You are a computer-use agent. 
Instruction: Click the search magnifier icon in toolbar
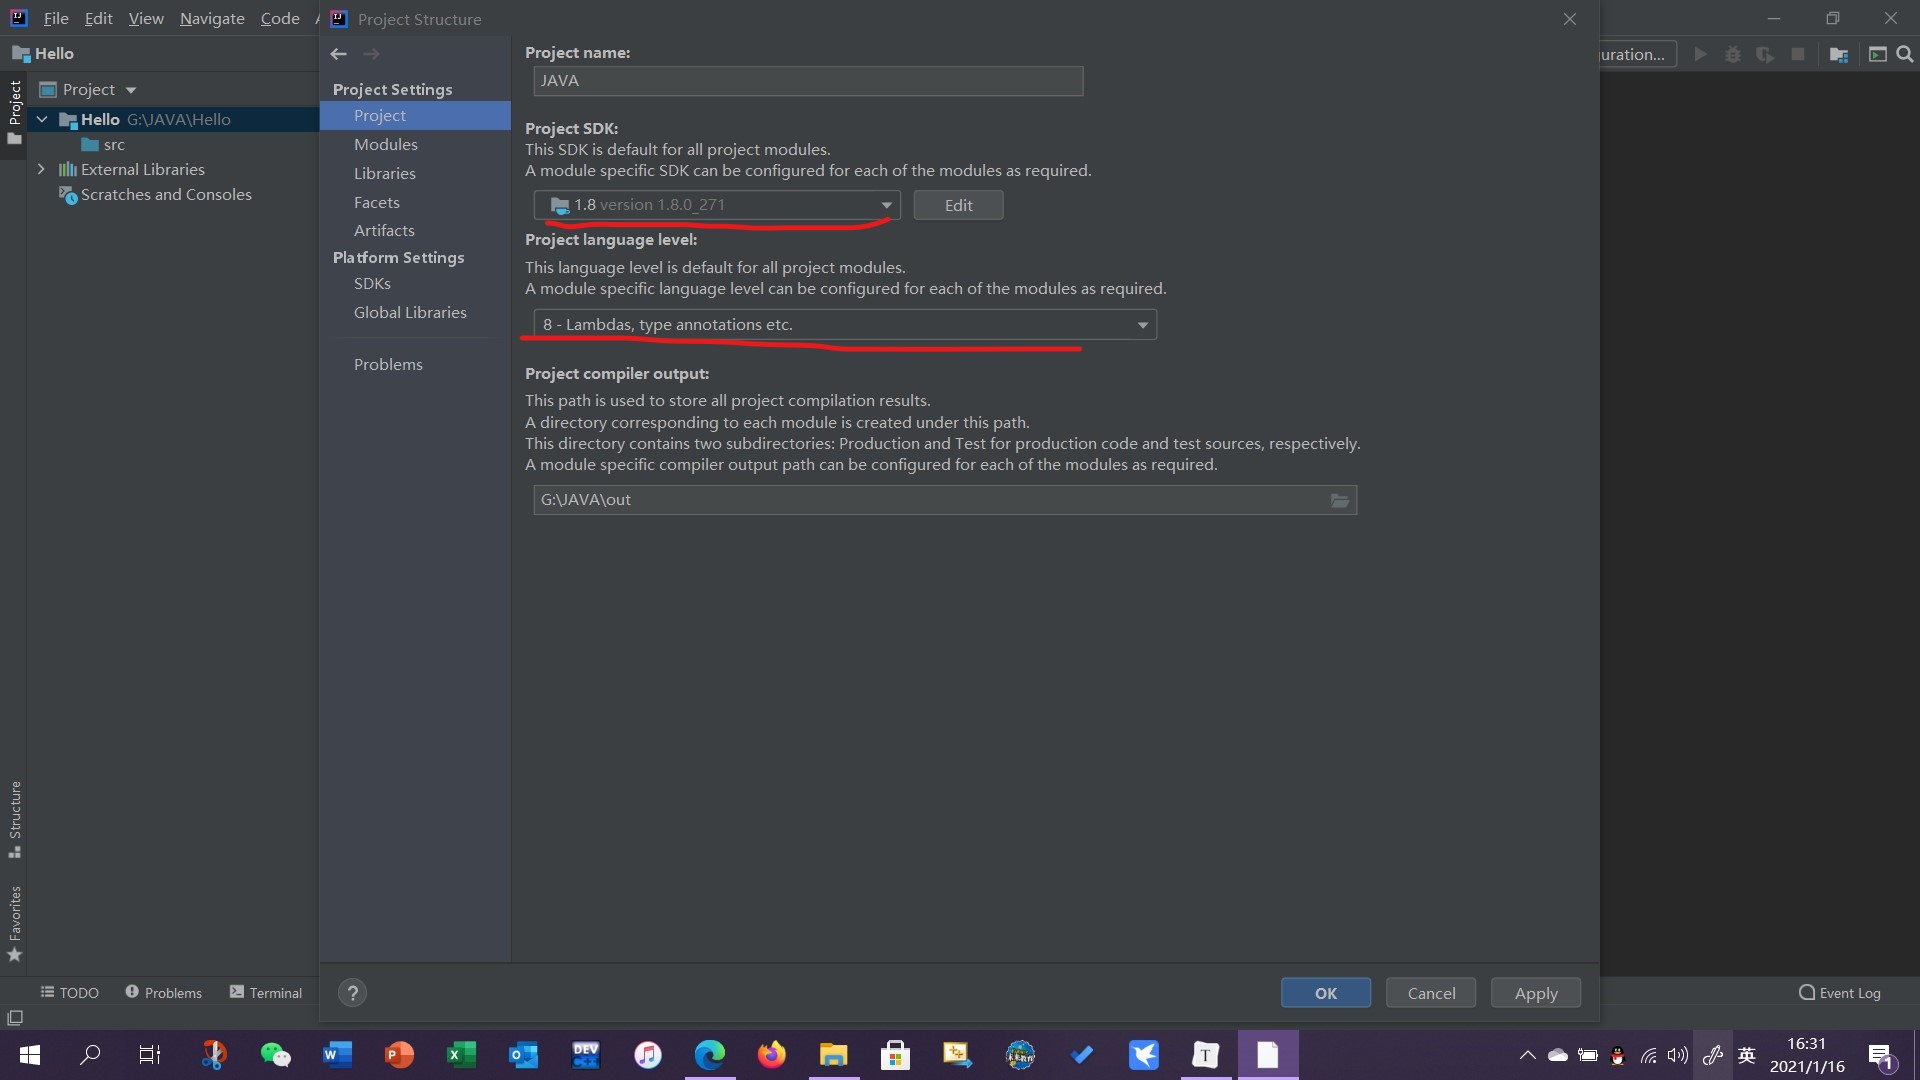(x=1905, y=54)
